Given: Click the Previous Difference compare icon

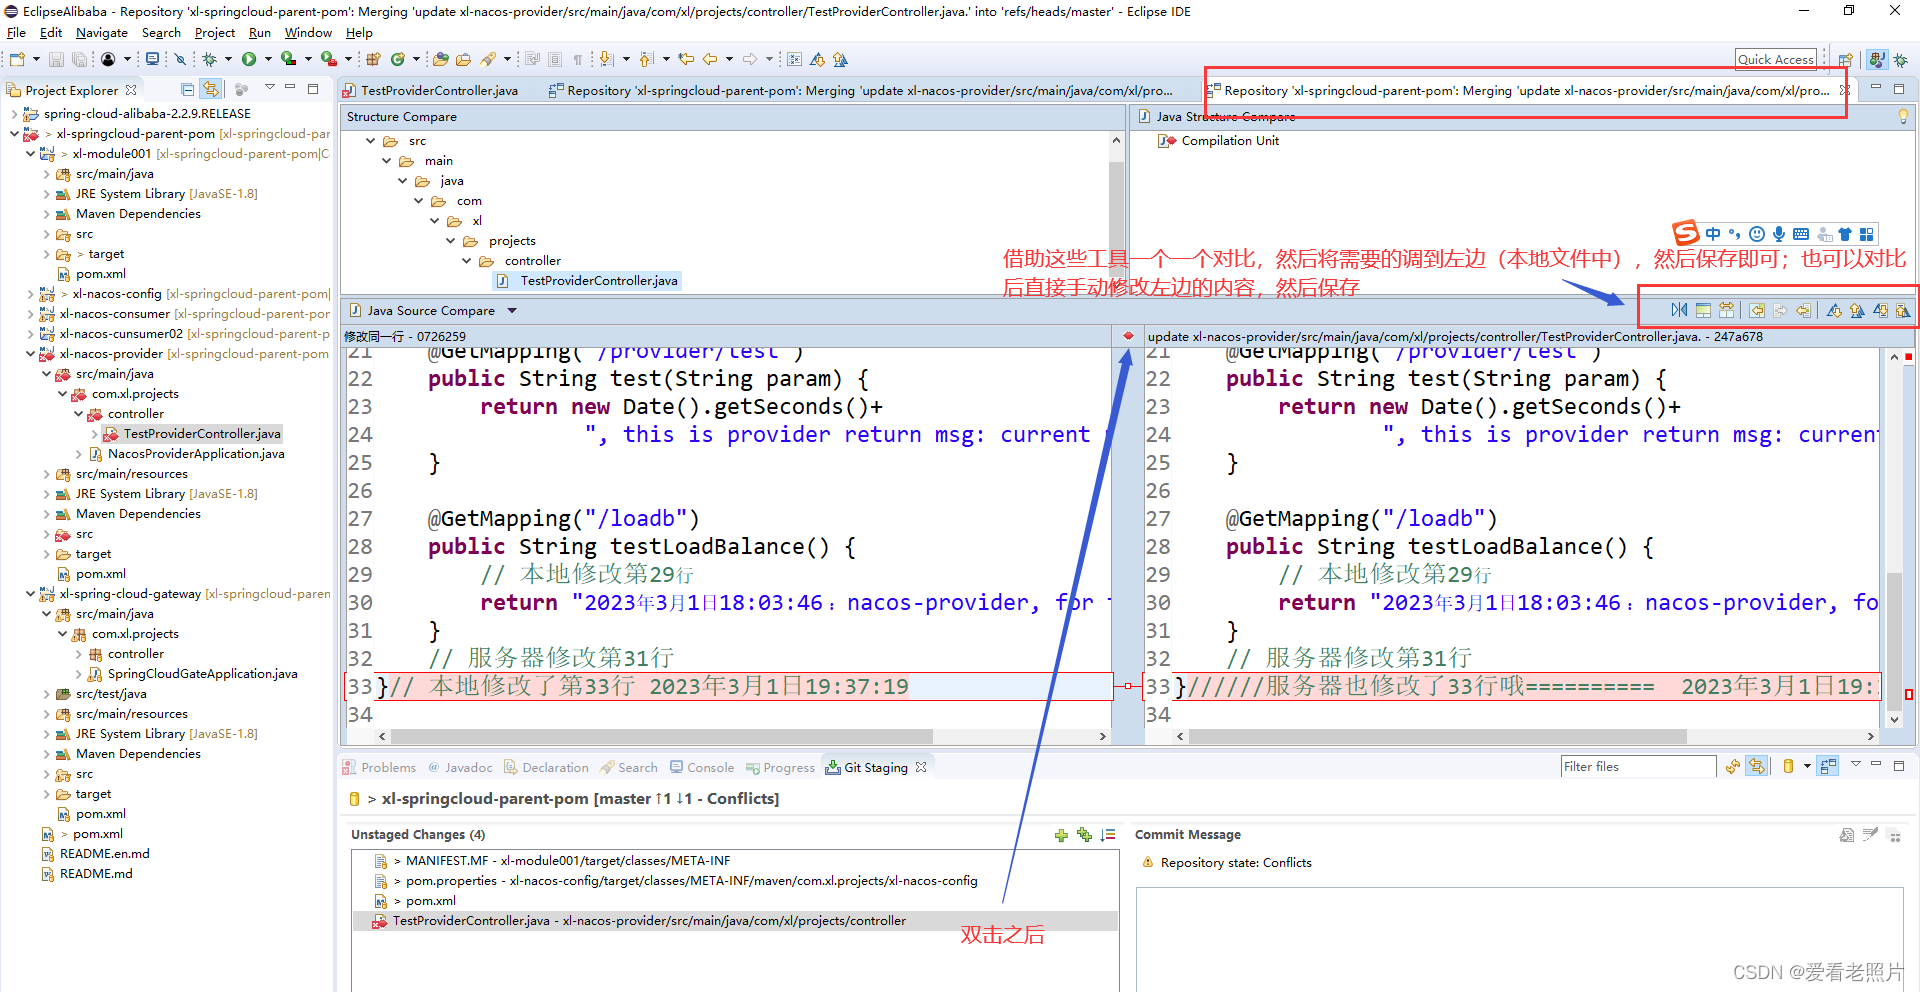Looking at the screenshot, I should [1857, 310].
